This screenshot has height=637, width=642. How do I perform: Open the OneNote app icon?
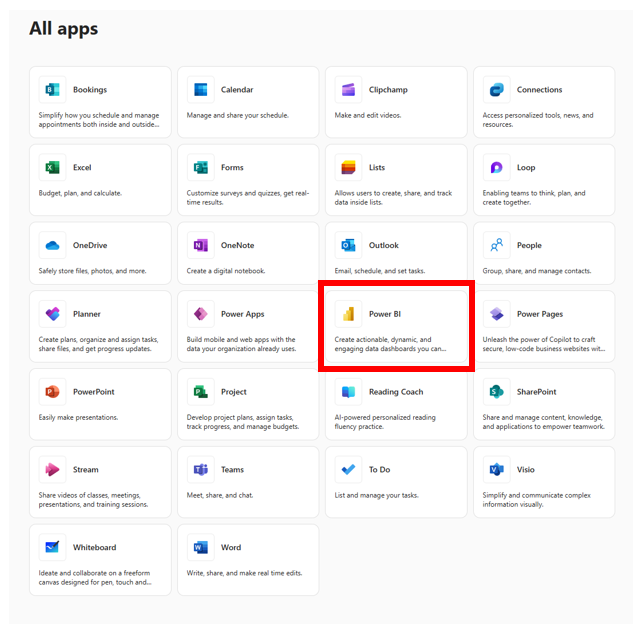click(x=201, y=245)
